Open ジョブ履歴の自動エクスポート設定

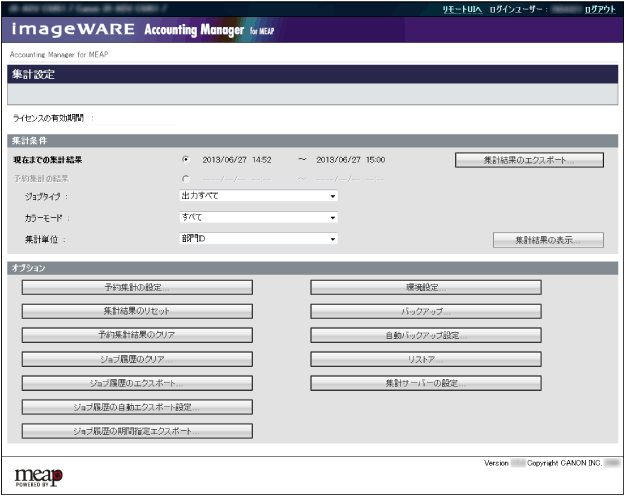click(x=137, y=407)
